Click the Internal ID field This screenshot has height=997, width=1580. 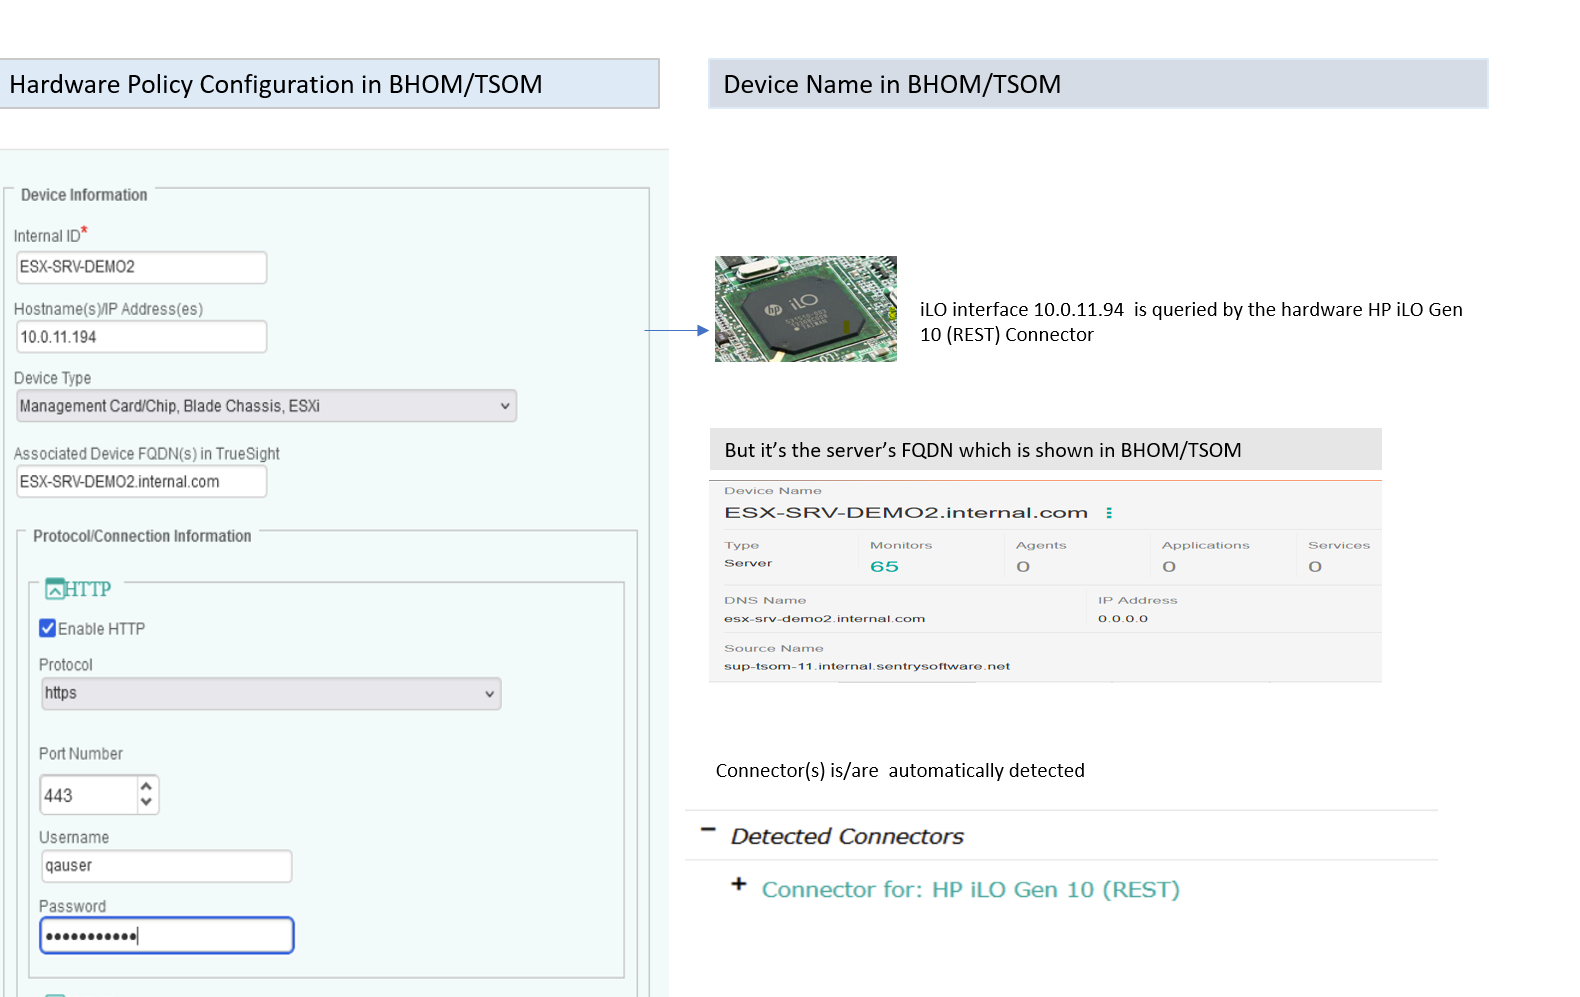[141, 267]
